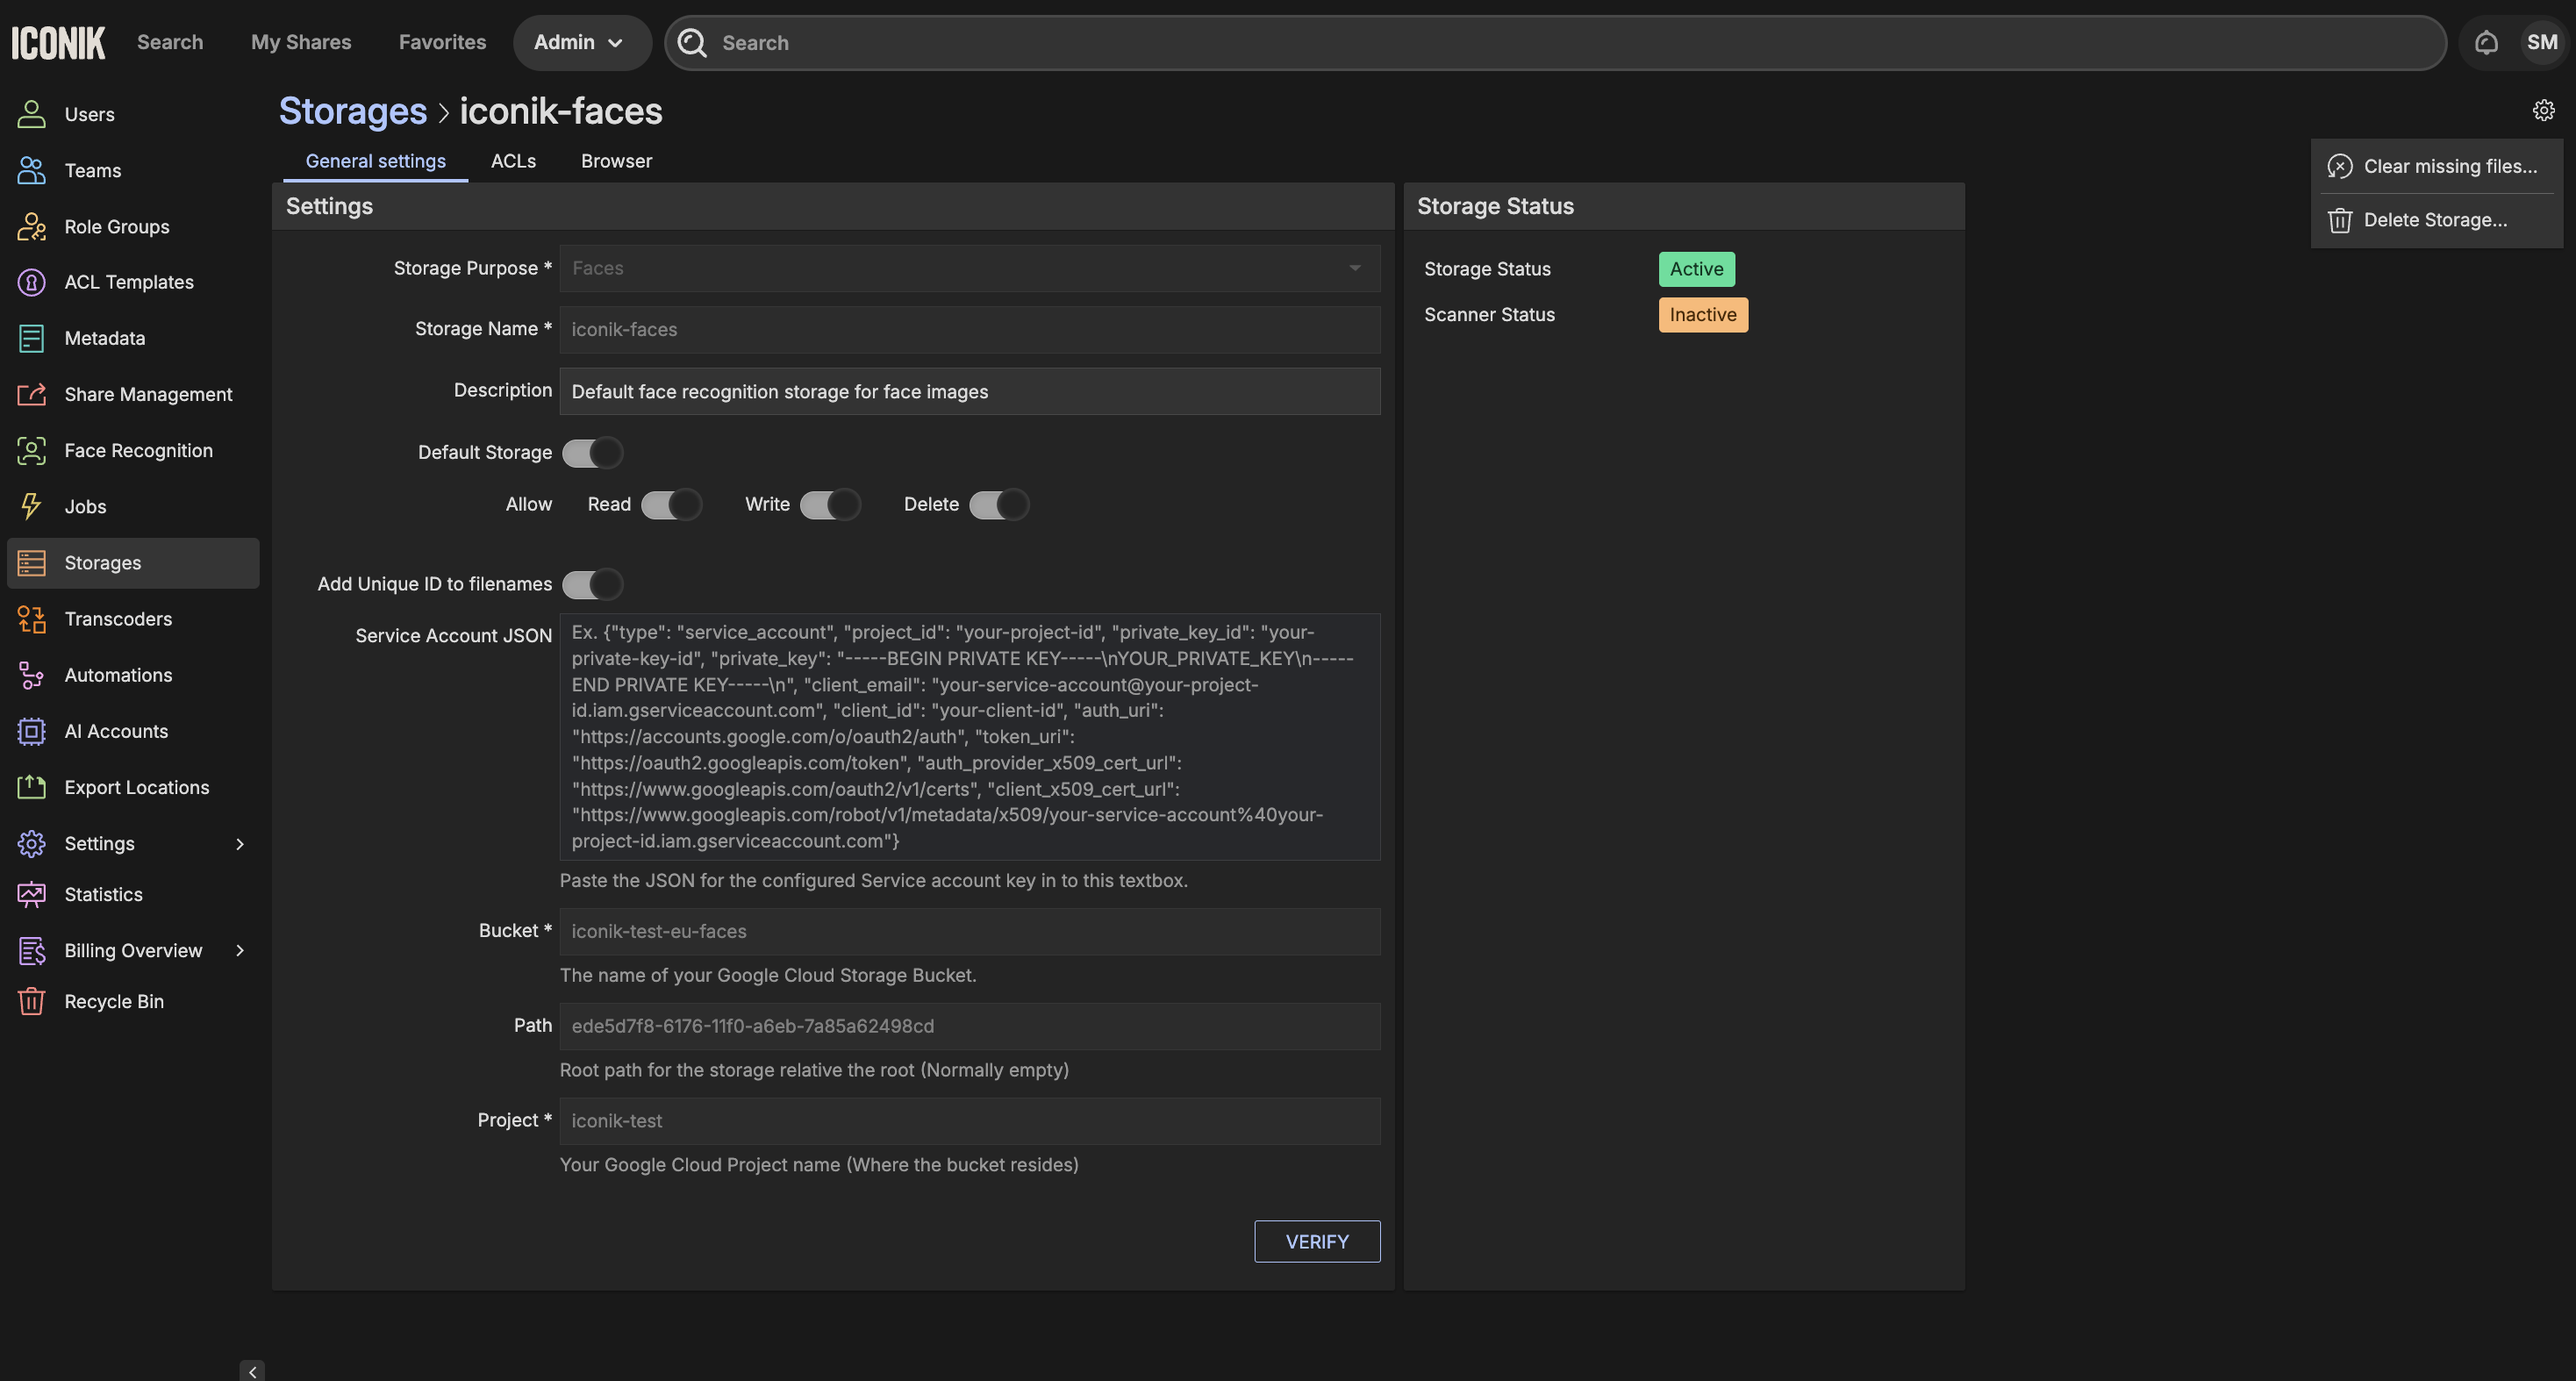The image size is (2576, 1381).
Task: Open the storage gear settings icon
Action: tap(2543, 110)
